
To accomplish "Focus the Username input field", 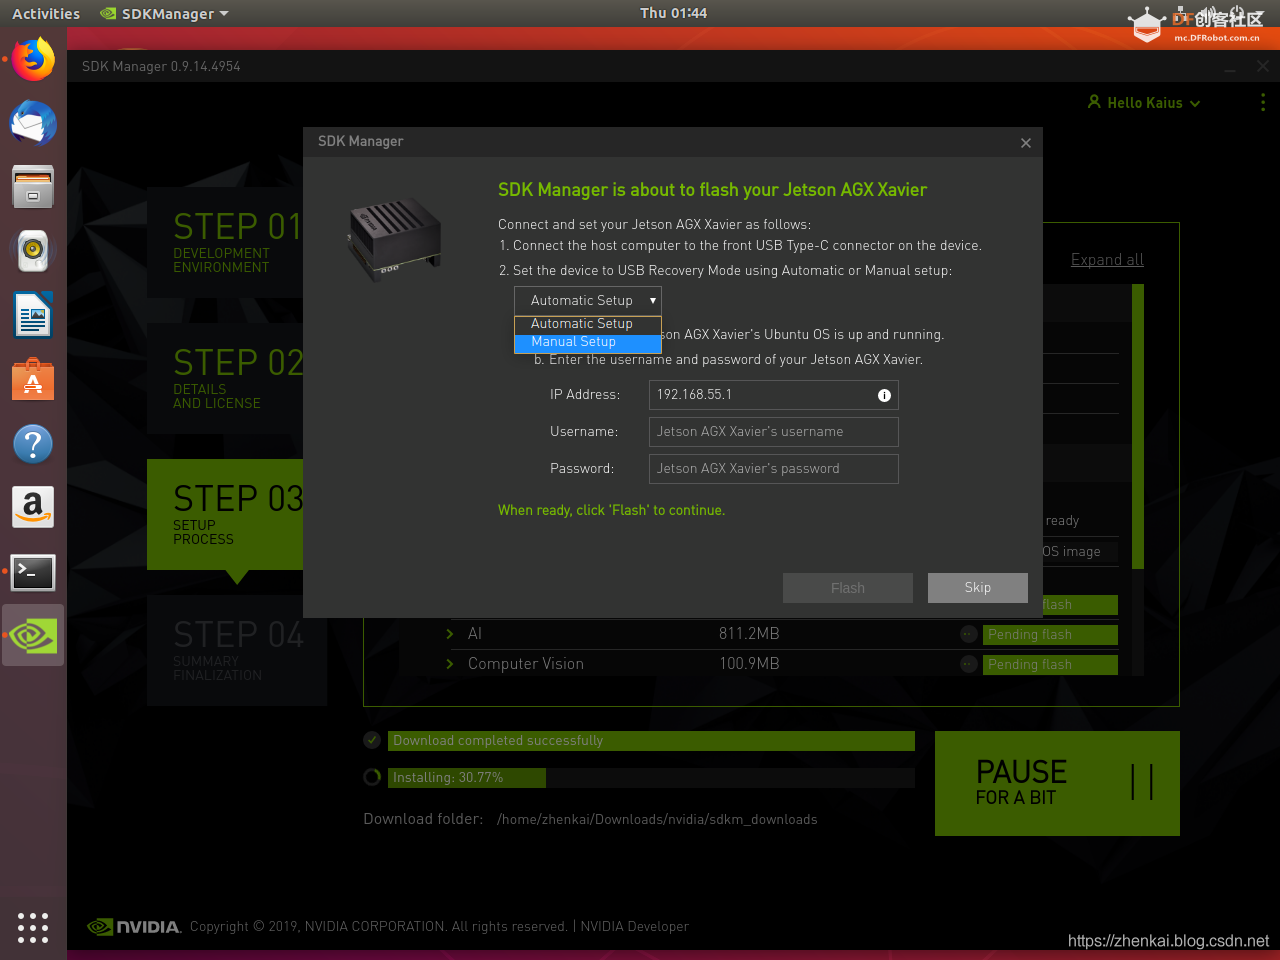I will point(774,432).
